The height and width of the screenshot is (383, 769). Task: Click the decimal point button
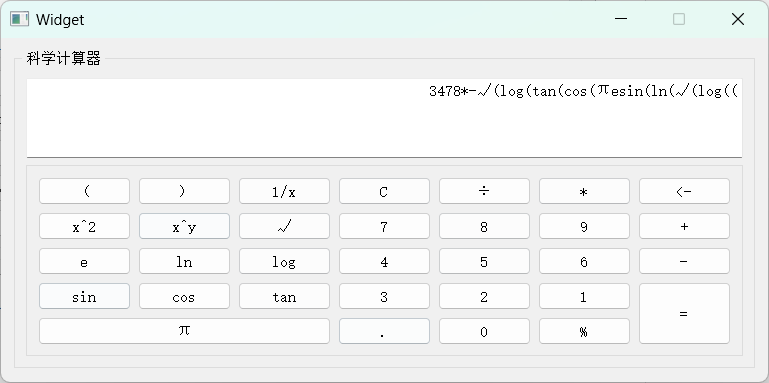(x=384, y=331)
